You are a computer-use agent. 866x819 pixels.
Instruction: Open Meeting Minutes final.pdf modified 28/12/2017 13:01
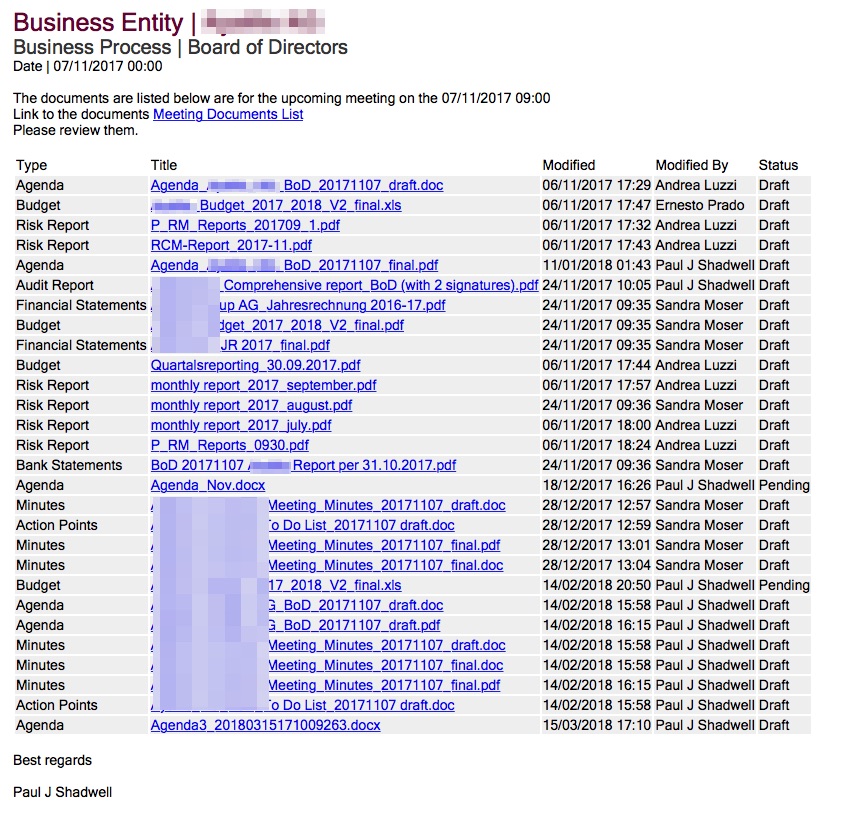click(385, 545)
